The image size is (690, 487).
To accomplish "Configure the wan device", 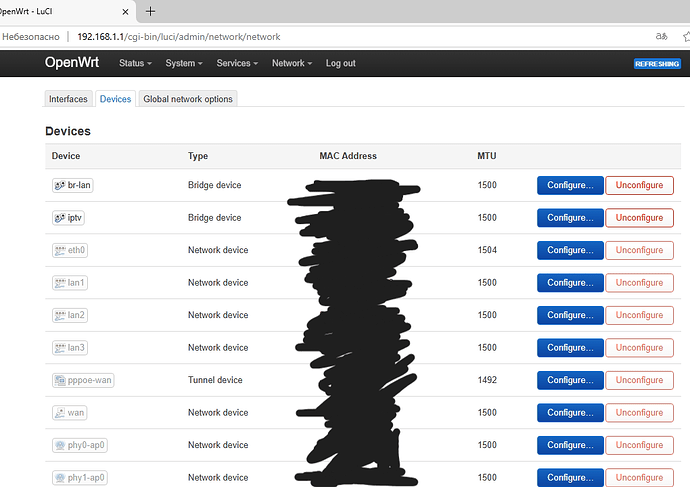I will tap(570, 413).
